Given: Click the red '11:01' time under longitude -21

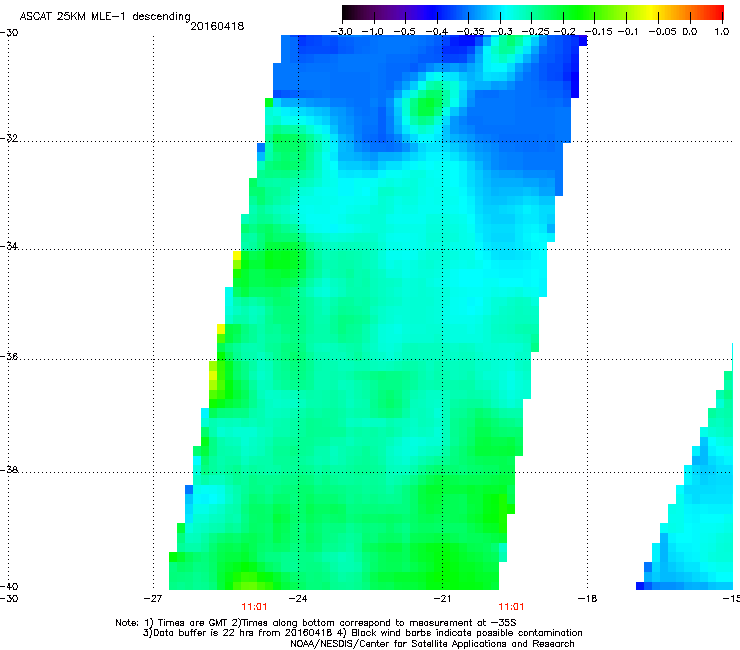Looking at the screenshot, I should click(512, 607).
